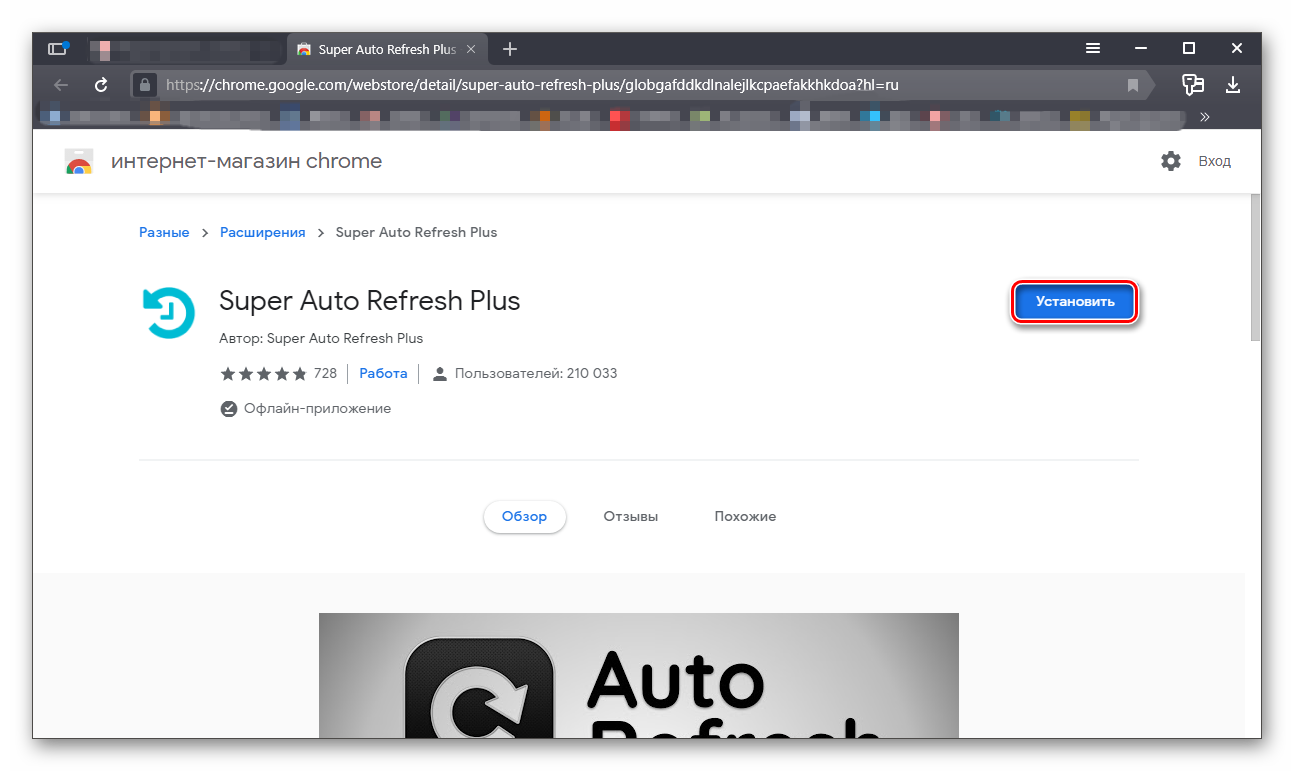
Task: Install the extension with Установить button
Action: point(1075,302)
